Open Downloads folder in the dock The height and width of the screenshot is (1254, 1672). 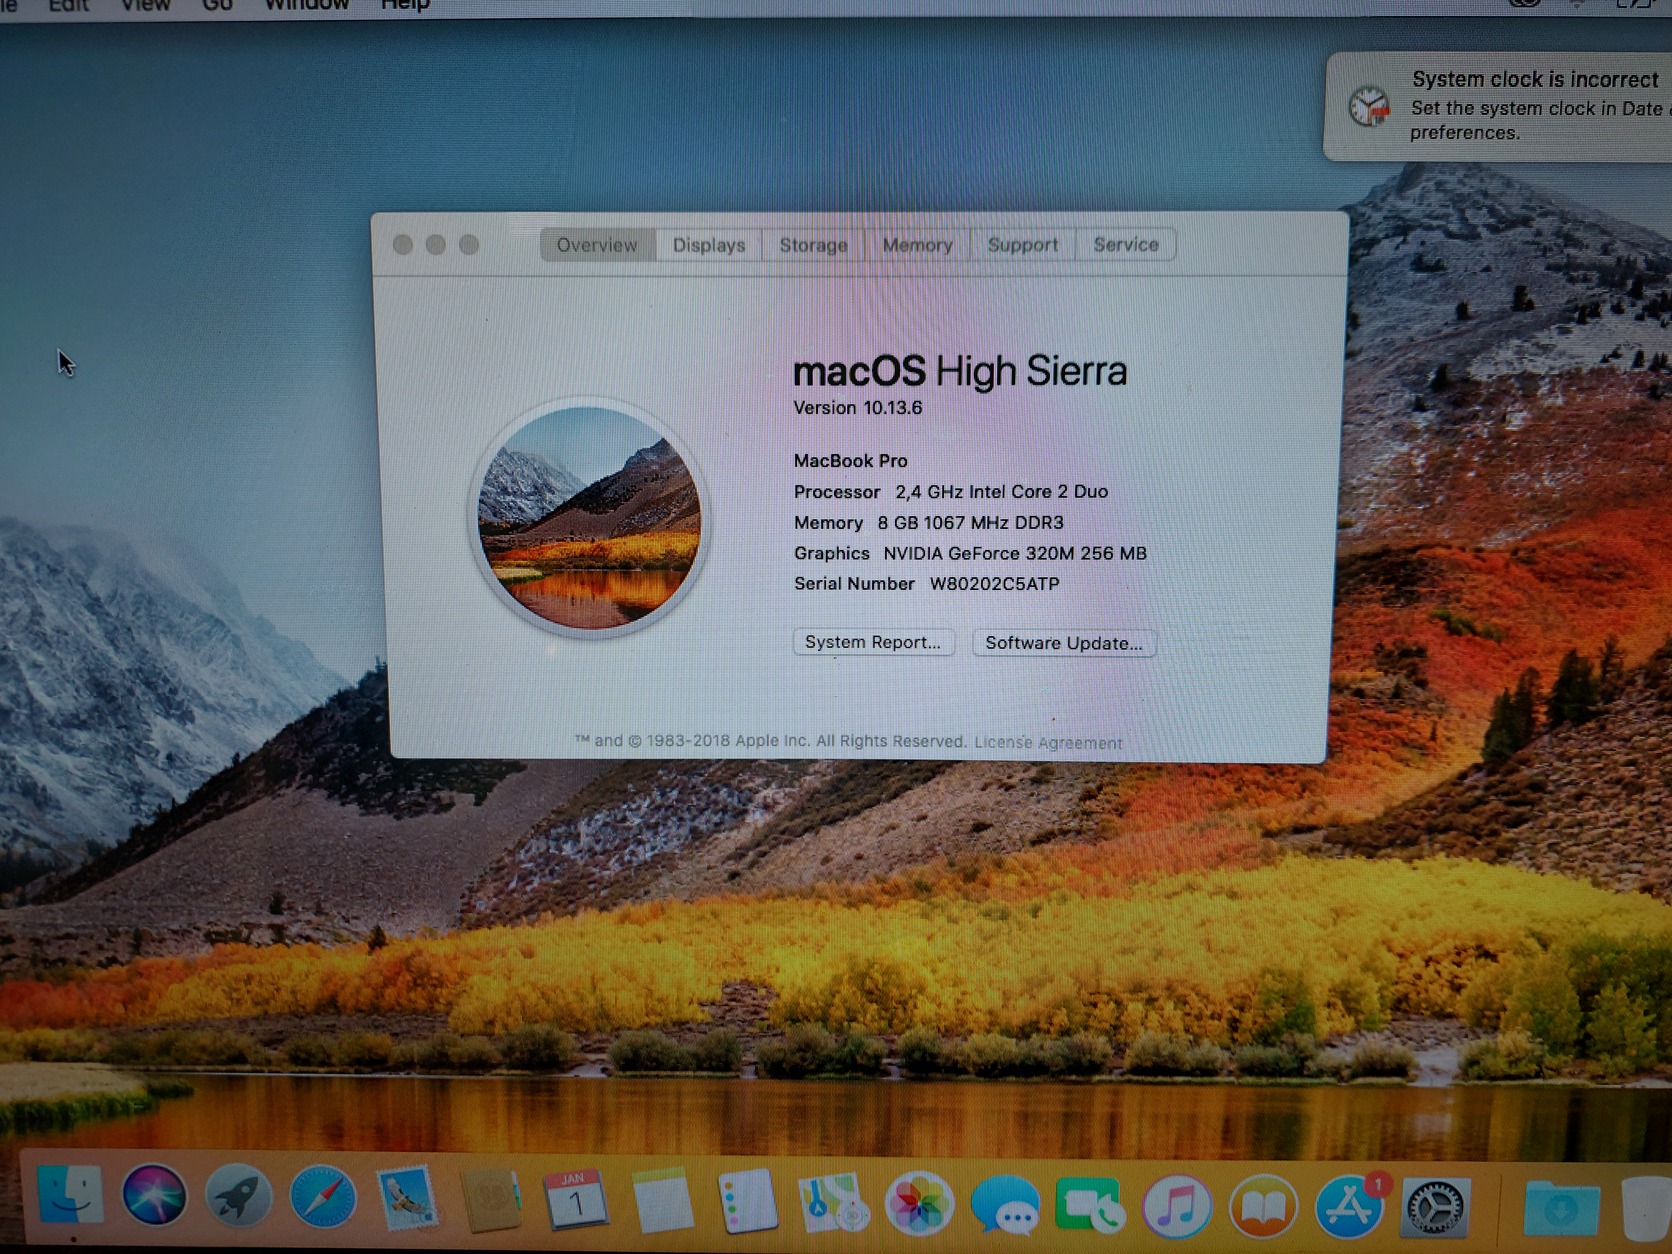[1561, 1210]
